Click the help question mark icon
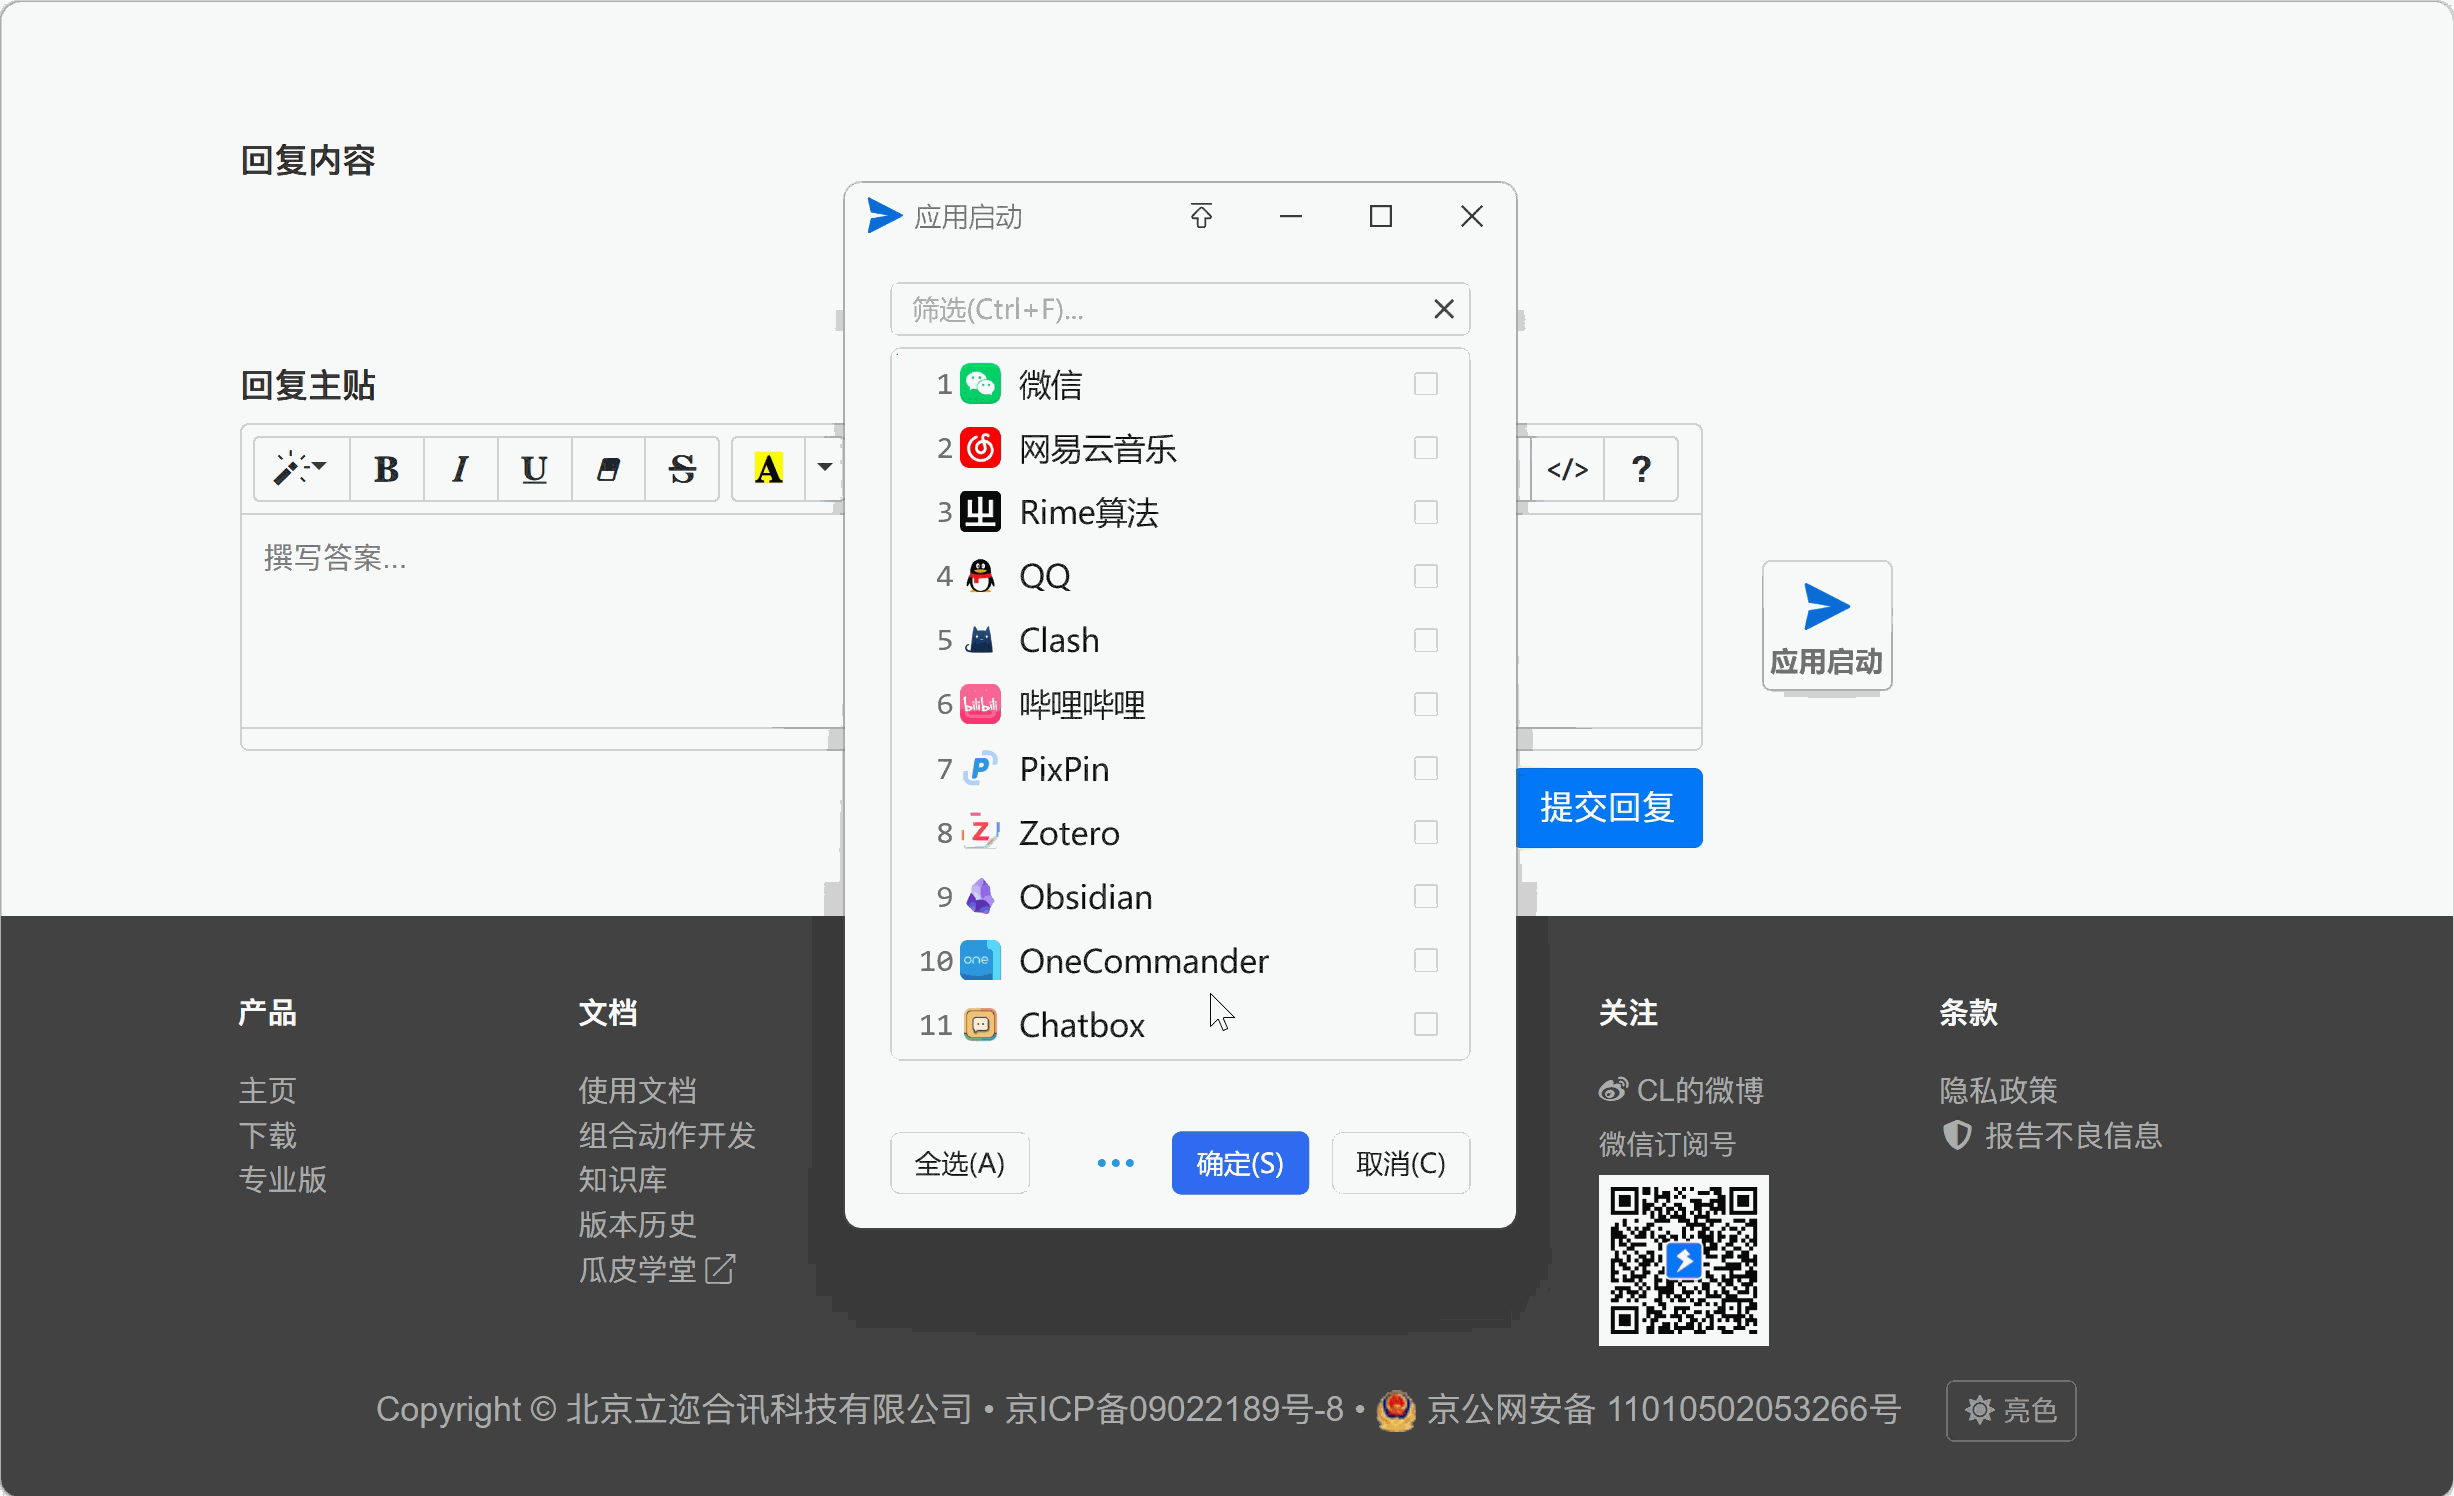 (x=1641, y=469)
